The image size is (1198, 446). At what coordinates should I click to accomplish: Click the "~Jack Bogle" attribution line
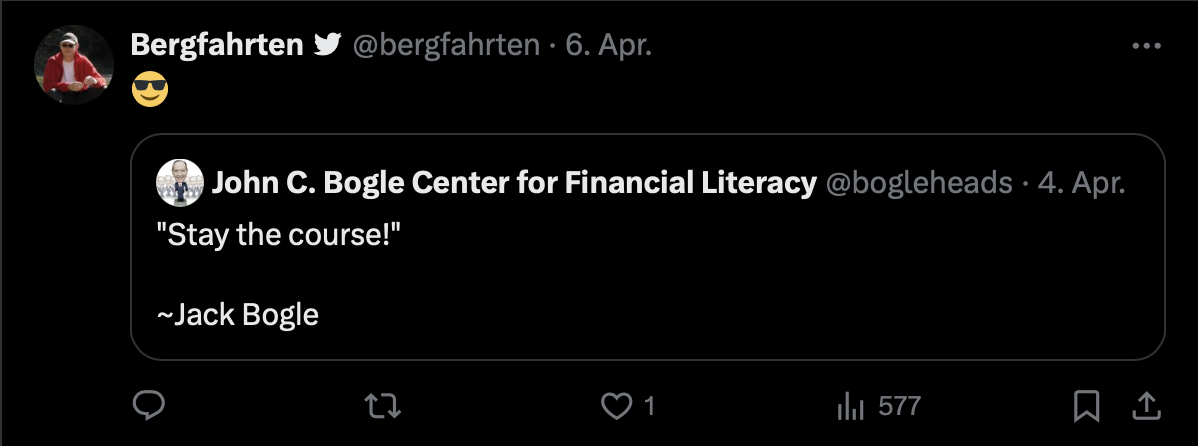click(x=238, y=315)
